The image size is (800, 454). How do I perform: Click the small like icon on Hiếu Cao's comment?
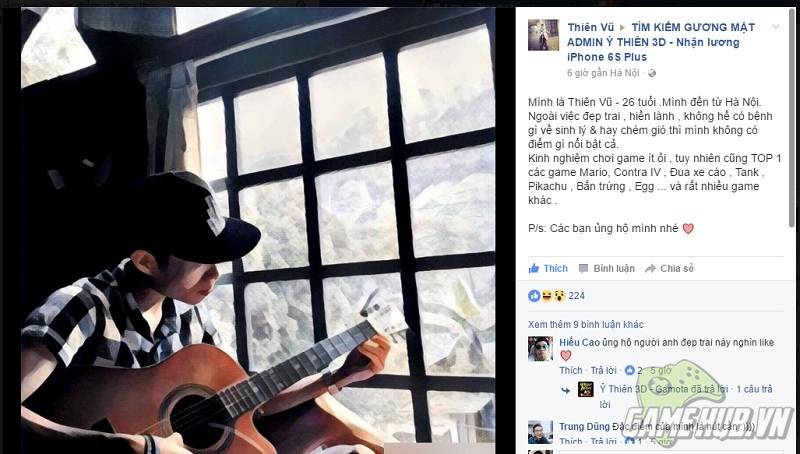[x=630, y=371]
